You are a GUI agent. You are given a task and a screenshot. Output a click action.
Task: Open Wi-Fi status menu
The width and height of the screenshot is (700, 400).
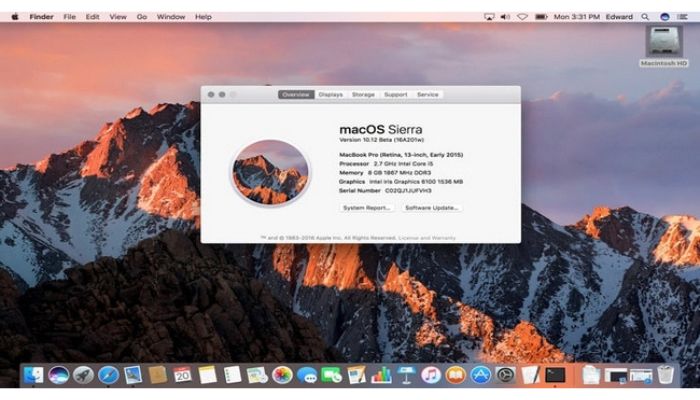(522, 17)
